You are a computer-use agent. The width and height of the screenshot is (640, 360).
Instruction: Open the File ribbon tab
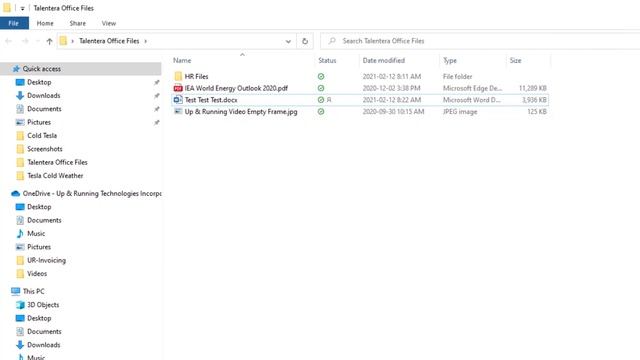coord(14,23)
